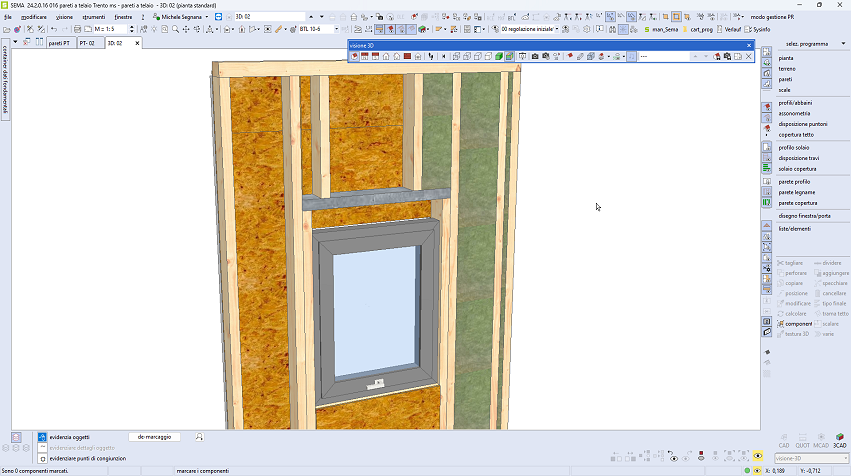Open parete legname in the side panel
This screenshot has height=476, width=851.
(797, 192)
